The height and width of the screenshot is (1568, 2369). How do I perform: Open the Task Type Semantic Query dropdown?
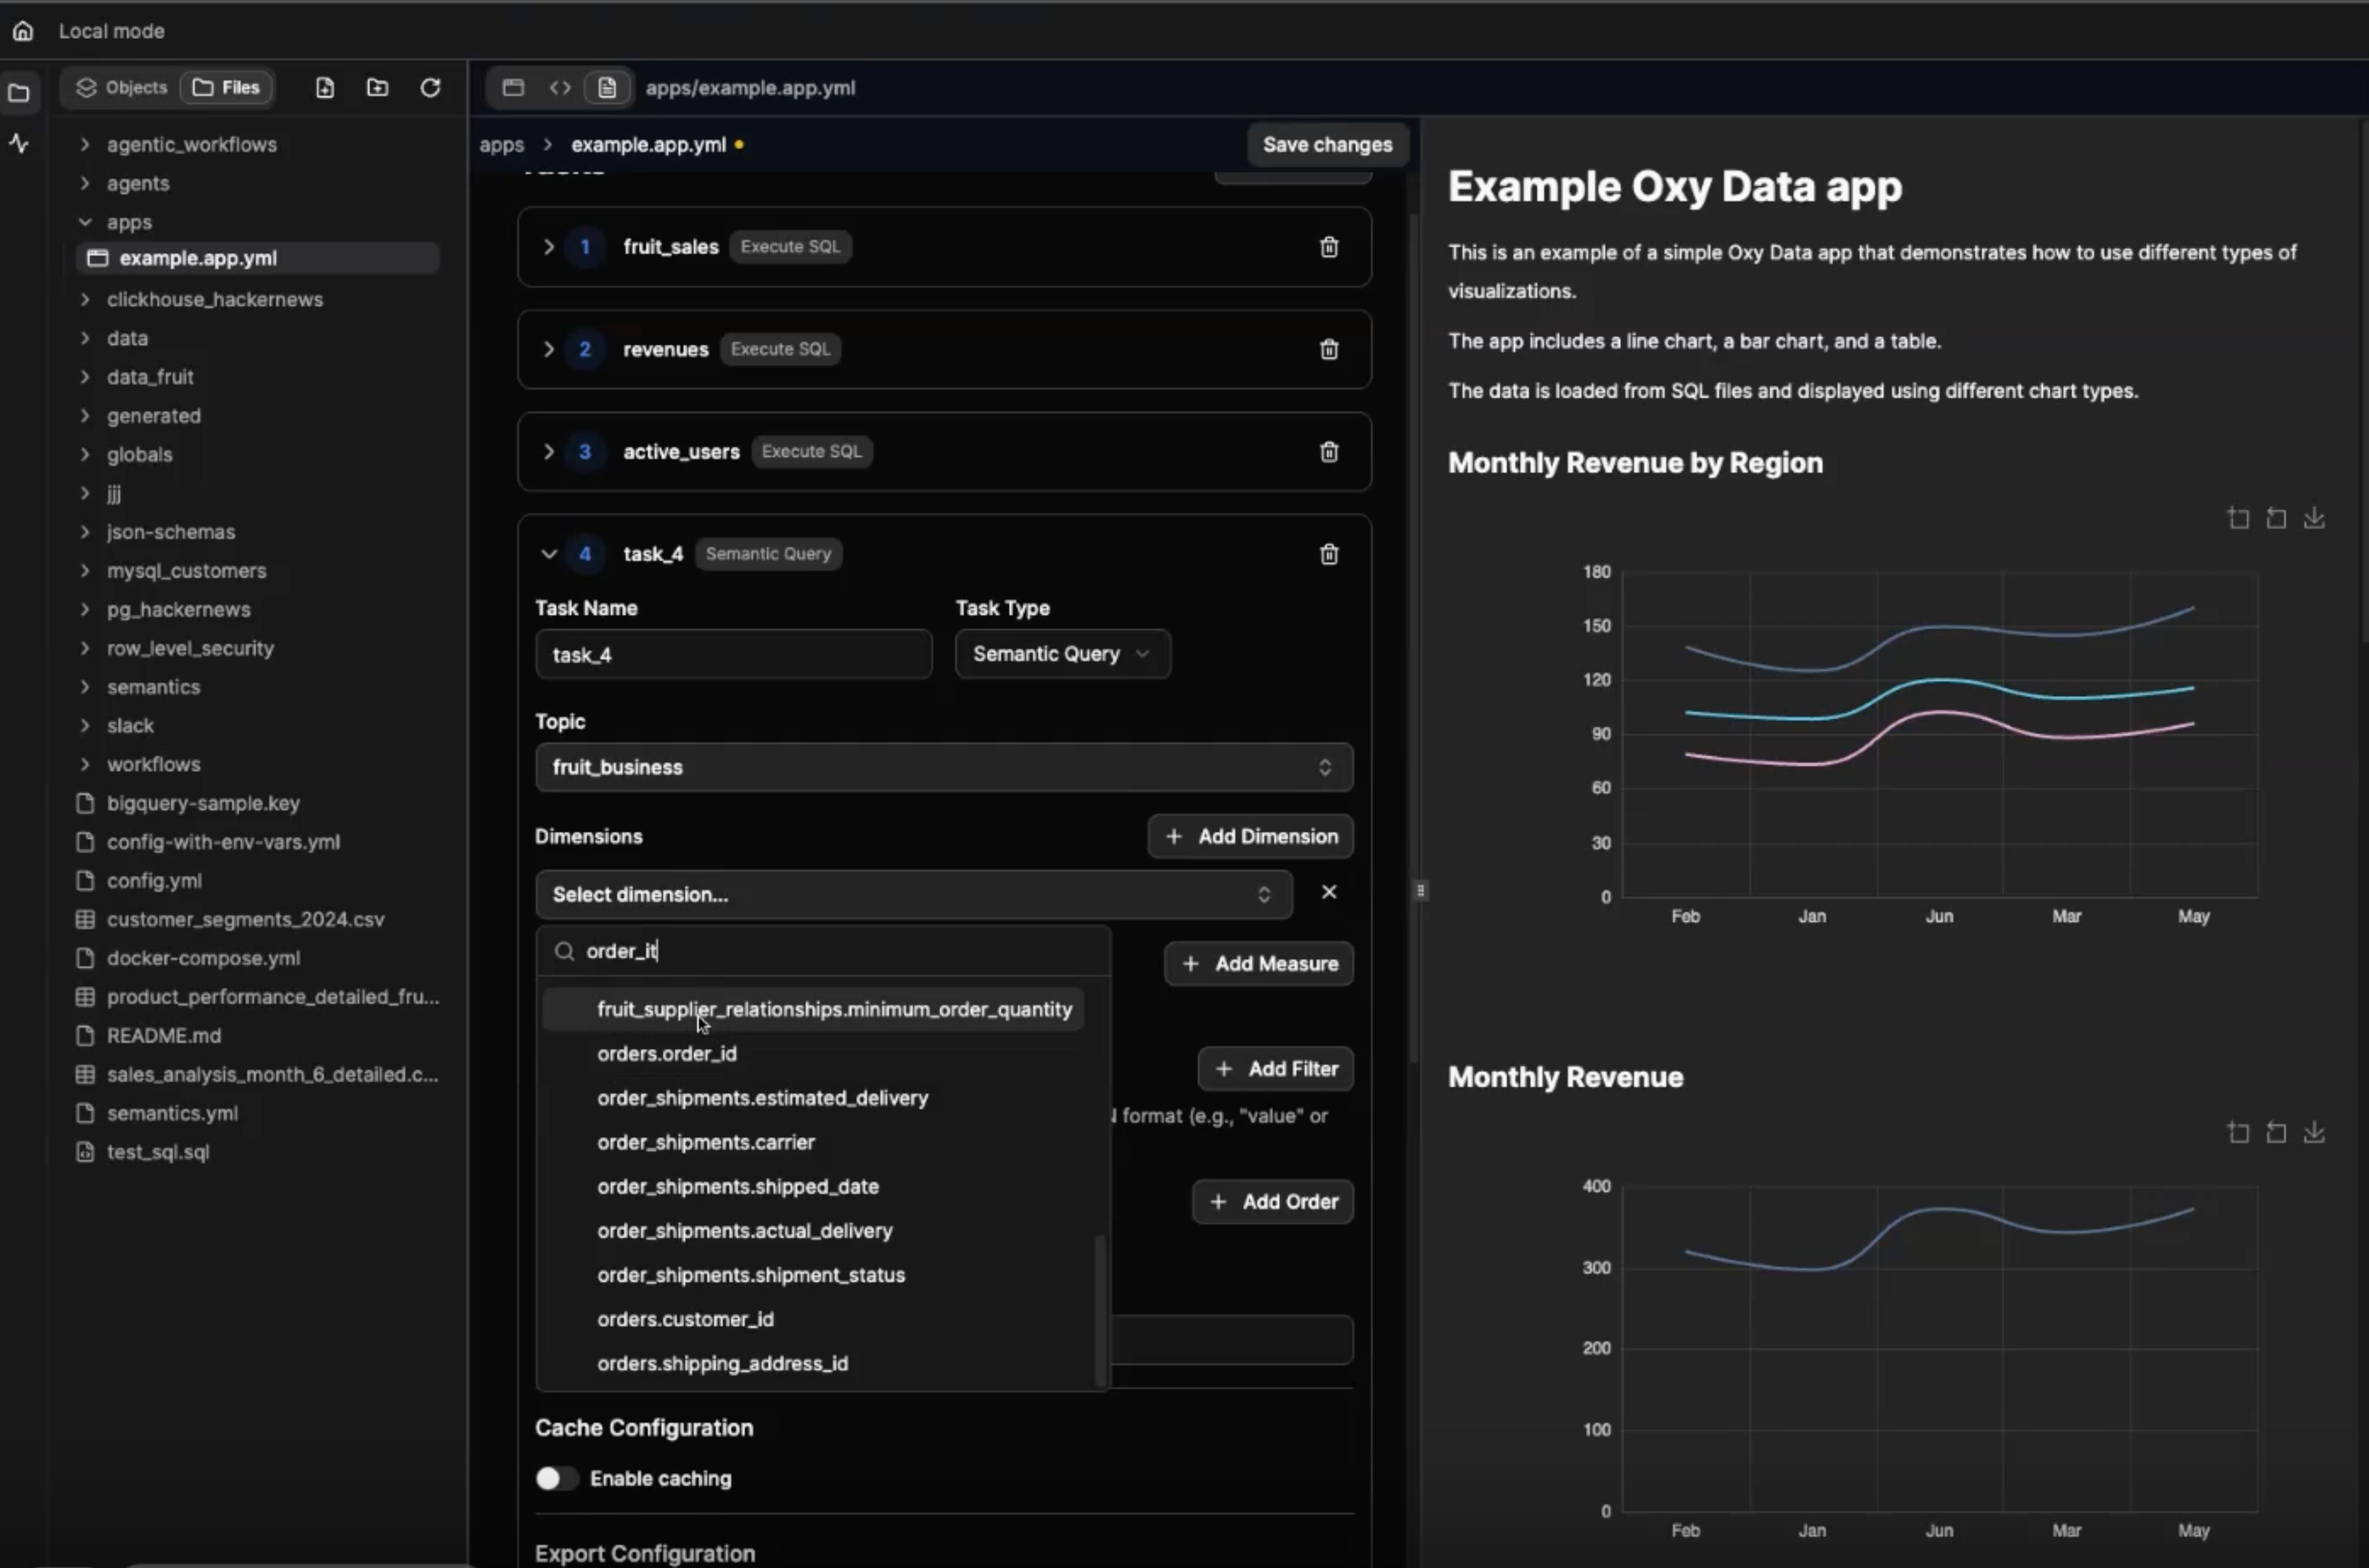pos(1062,654)
